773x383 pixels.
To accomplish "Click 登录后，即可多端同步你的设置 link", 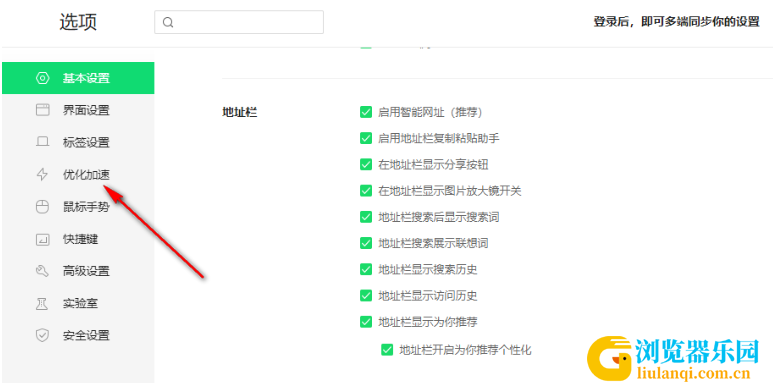I will [676, 22].
